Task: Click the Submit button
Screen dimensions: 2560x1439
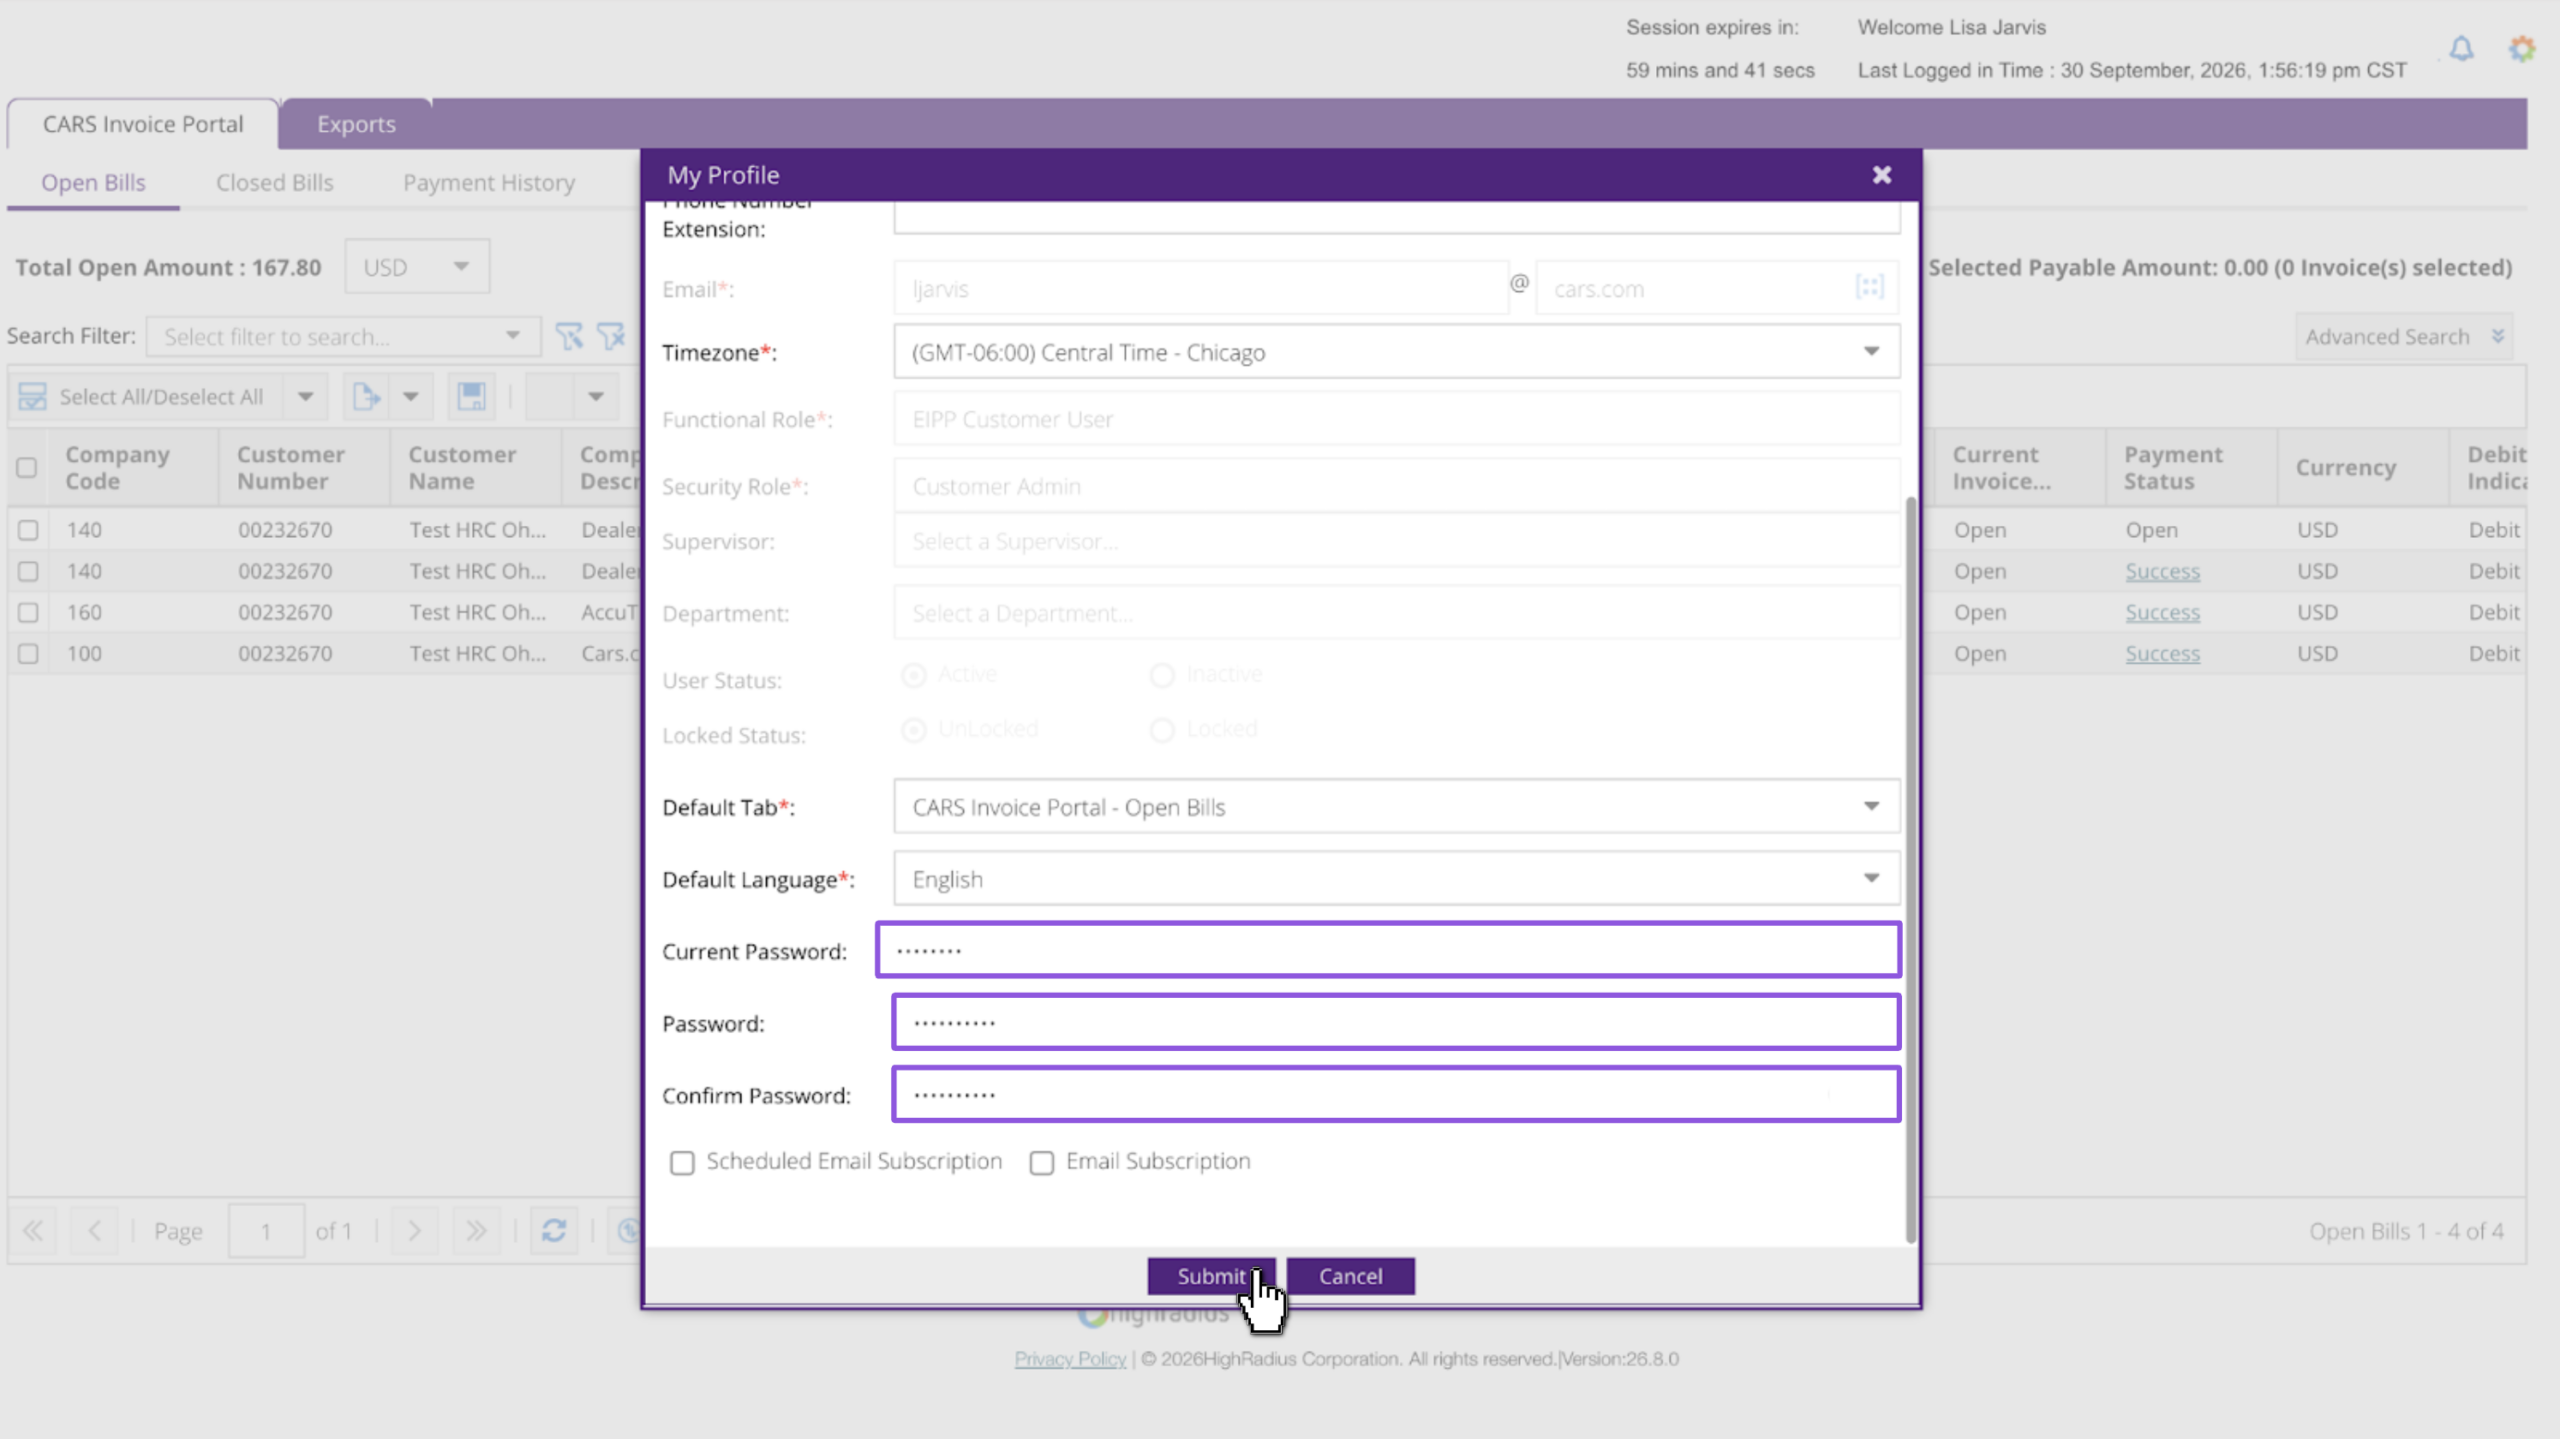Action: [x=1211, y=1275]
